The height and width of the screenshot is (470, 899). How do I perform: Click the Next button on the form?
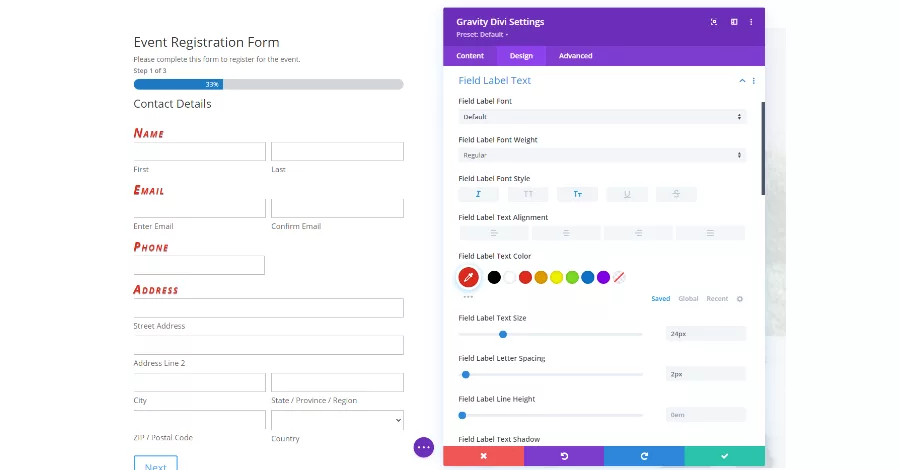pyautogui.click(x=155, y=463)
